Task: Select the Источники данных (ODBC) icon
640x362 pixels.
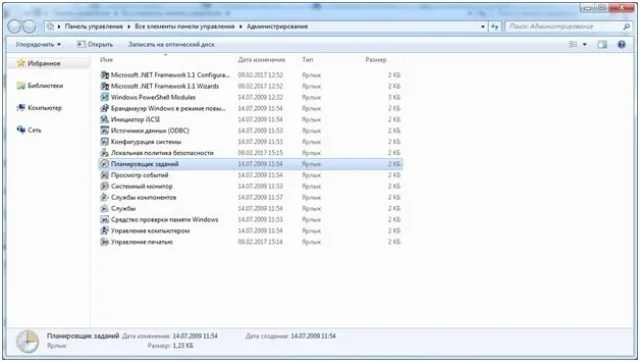Action: pos(104,131)
